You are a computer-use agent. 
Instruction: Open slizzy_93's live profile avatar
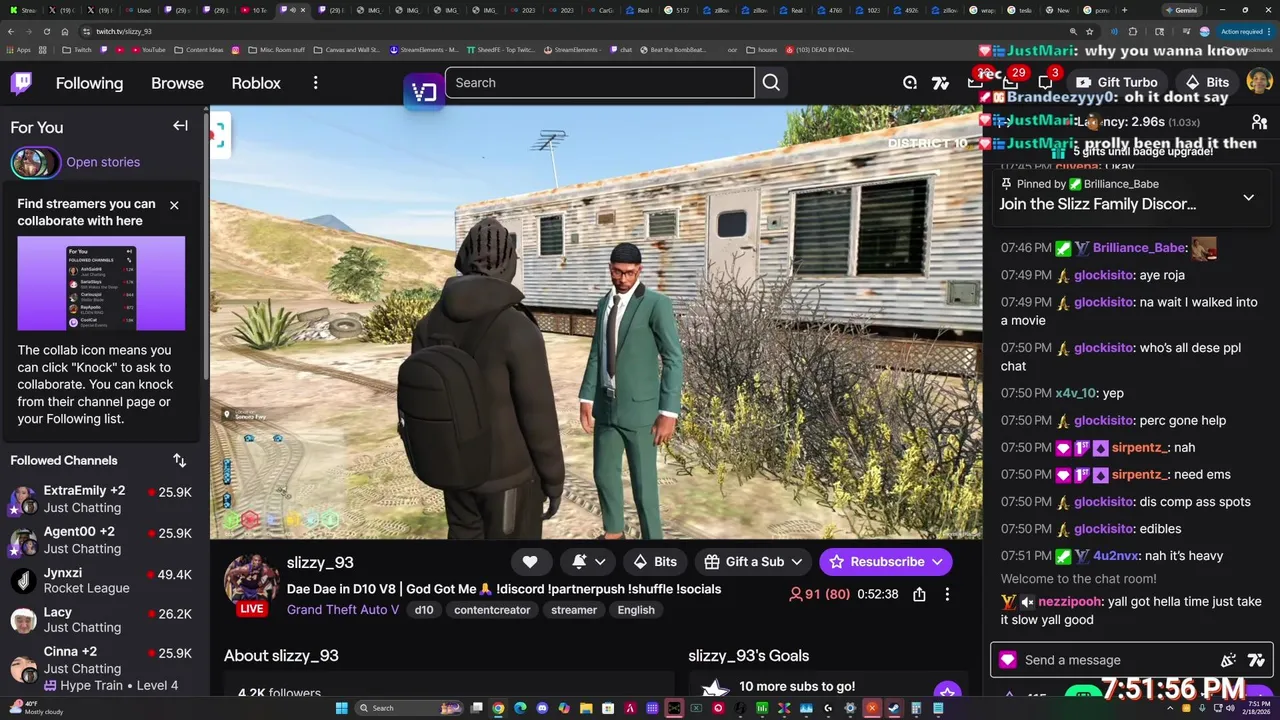tap(251, 582)
